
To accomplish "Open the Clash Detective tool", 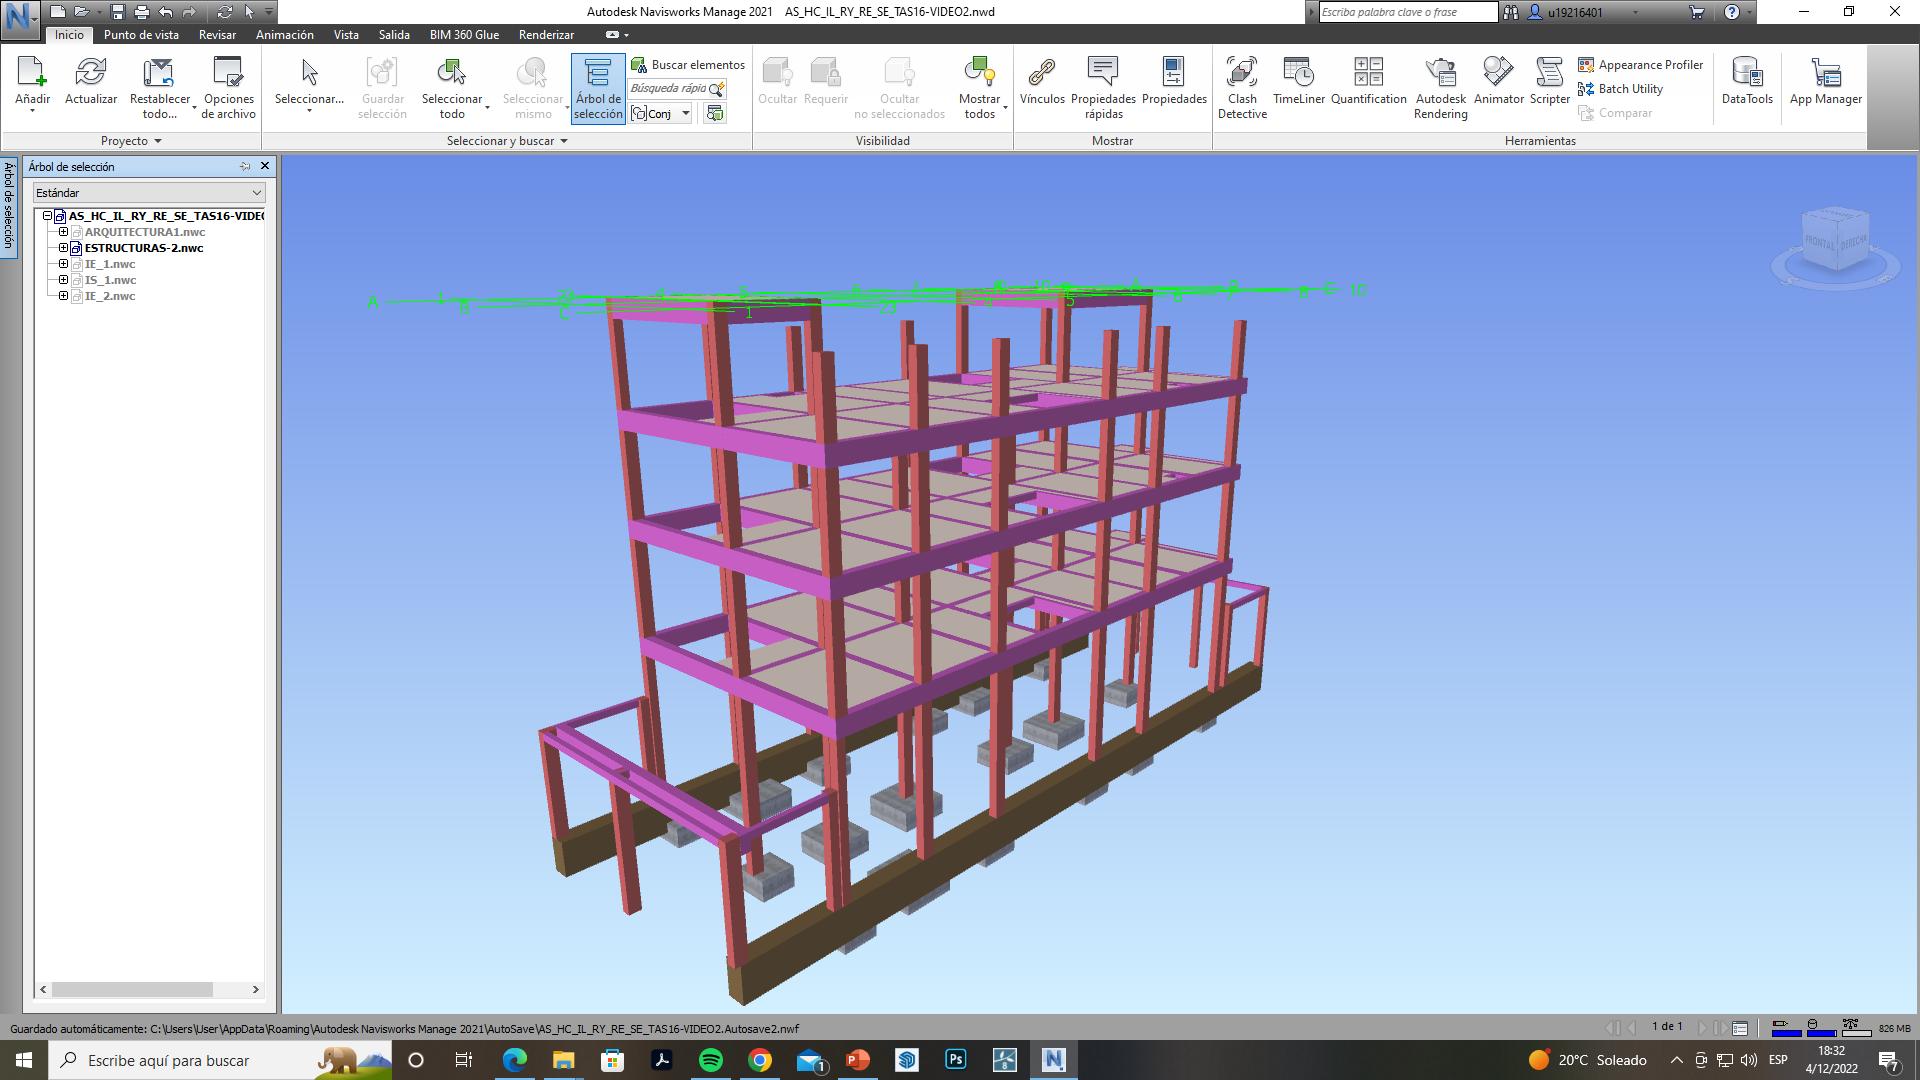I will [1242, 87].
